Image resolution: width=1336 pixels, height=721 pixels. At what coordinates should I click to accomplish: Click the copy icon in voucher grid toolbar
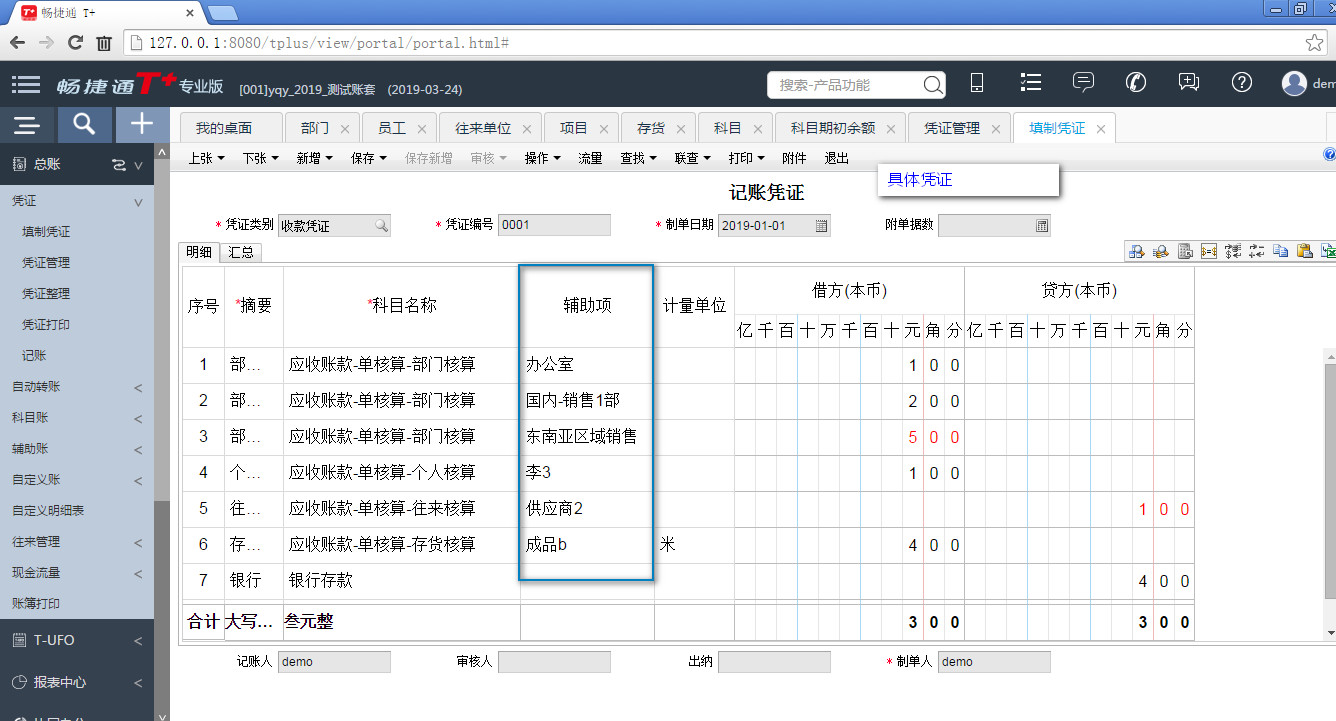tap(1281, 252)
